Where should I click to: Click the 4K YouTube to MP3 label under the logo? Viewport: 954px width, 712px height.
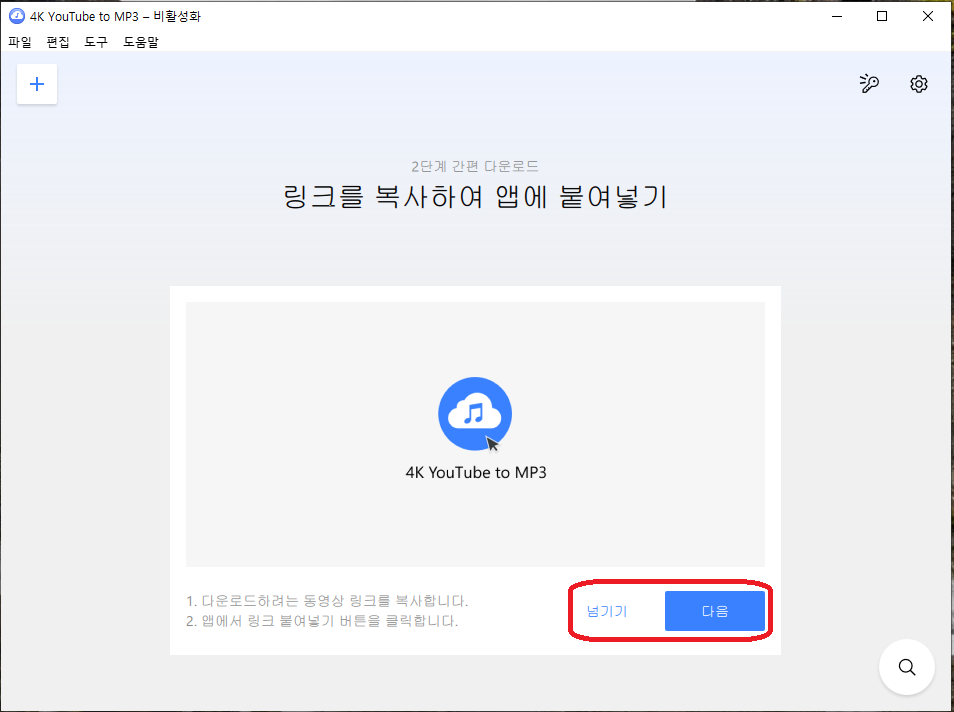(x=476, y=472)
